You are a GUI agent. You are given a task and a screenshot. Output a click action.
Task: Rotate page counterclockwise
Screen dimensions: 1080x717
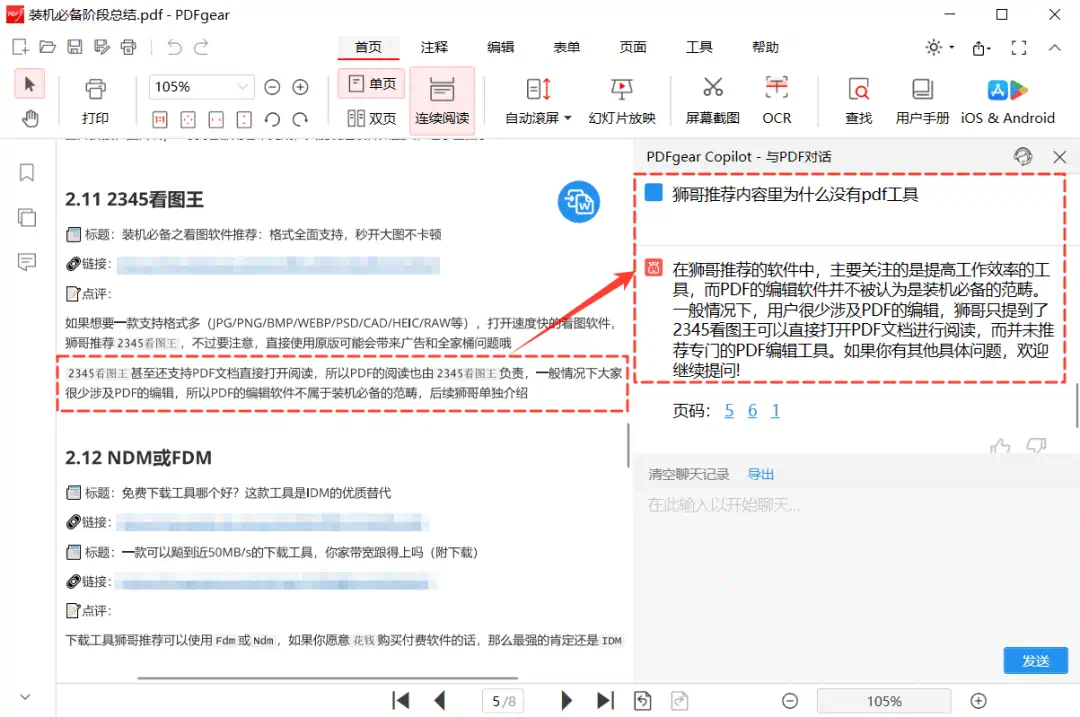coord(272,119)
